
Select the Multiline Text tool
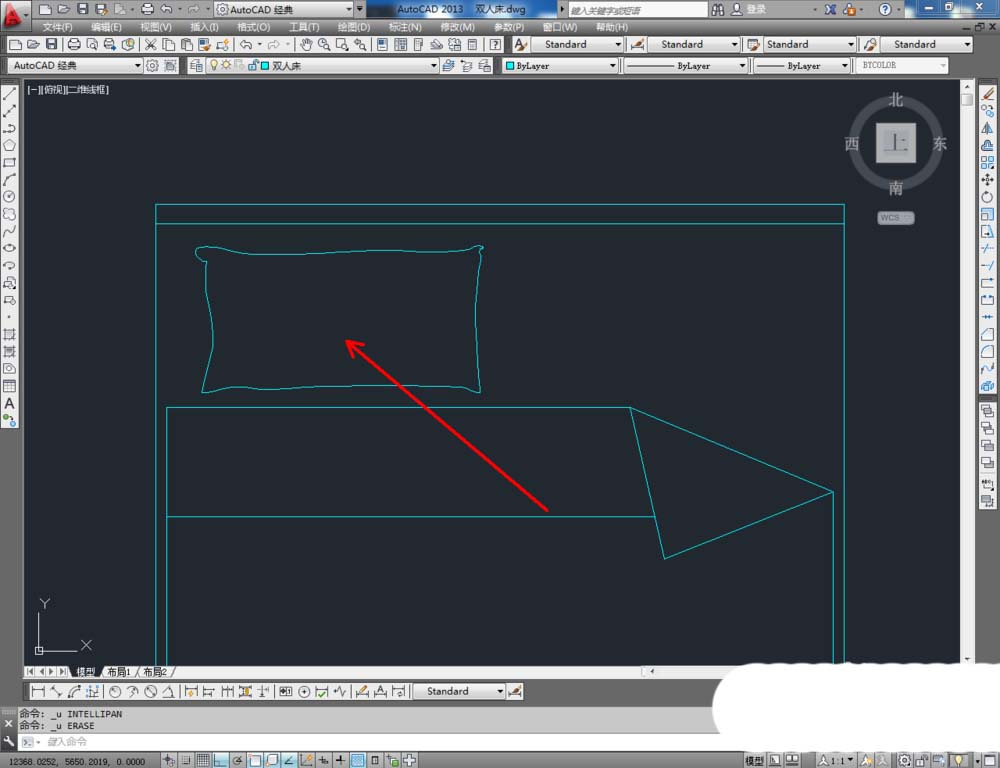coord(10,403)
